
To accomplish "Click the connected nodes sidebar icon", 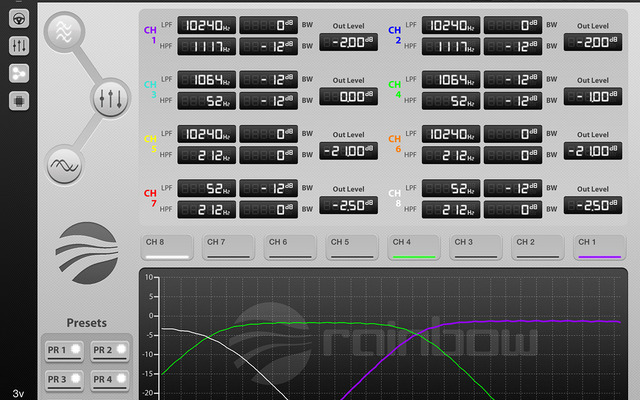I will [19, 73].
